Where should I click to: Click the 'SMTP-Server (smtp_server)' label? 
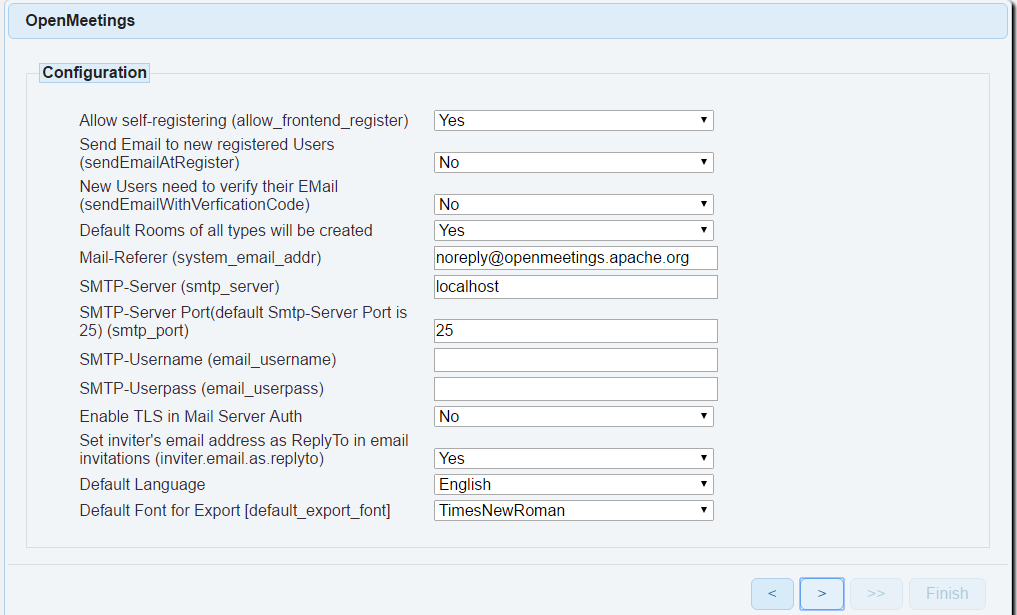(180, 287)
